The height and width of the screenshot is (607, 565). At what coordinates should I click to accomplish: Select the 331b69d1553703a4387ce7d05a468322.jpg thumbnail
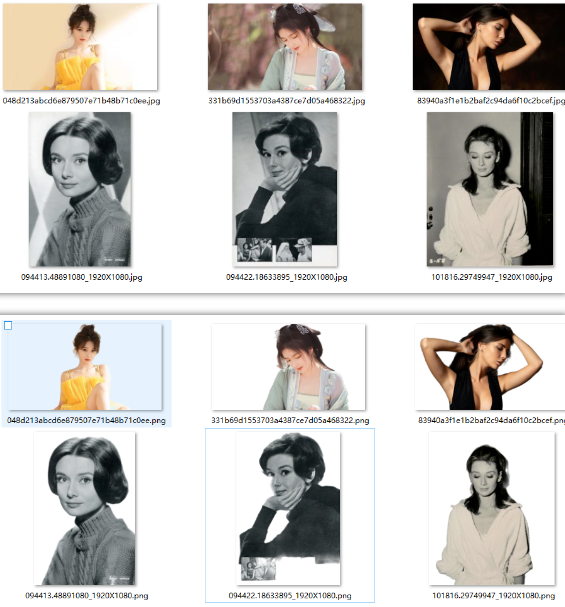[x=285, y=47]
